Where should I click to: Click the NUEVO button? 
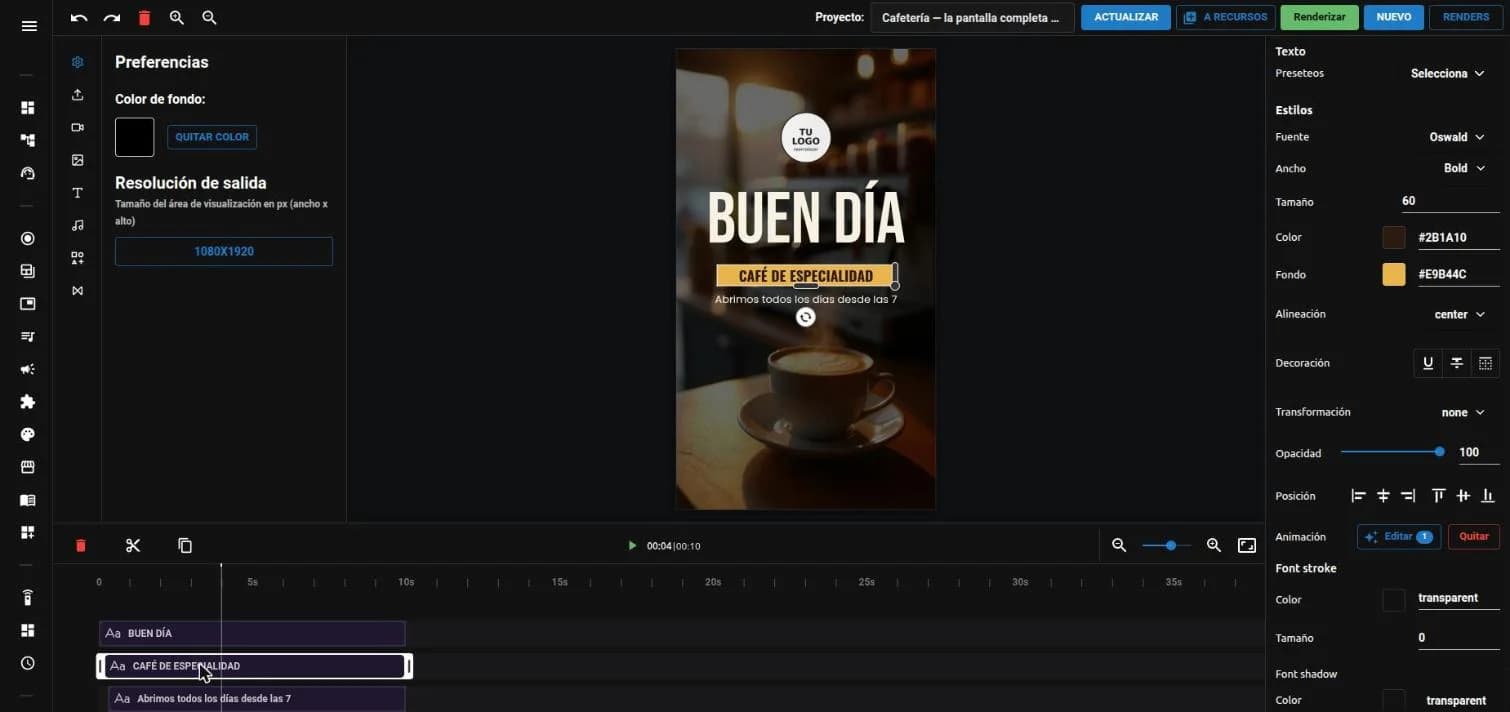pos(1394,18)
